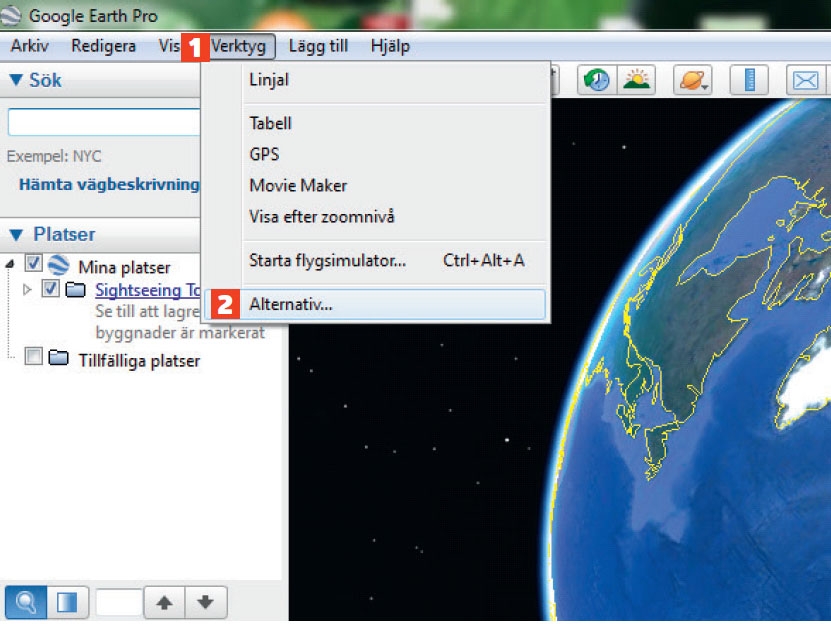The height and width of the screenshot is (624, 831).
Task: Click the Hämta vägbeskrivning link
Action: point(108,185)
